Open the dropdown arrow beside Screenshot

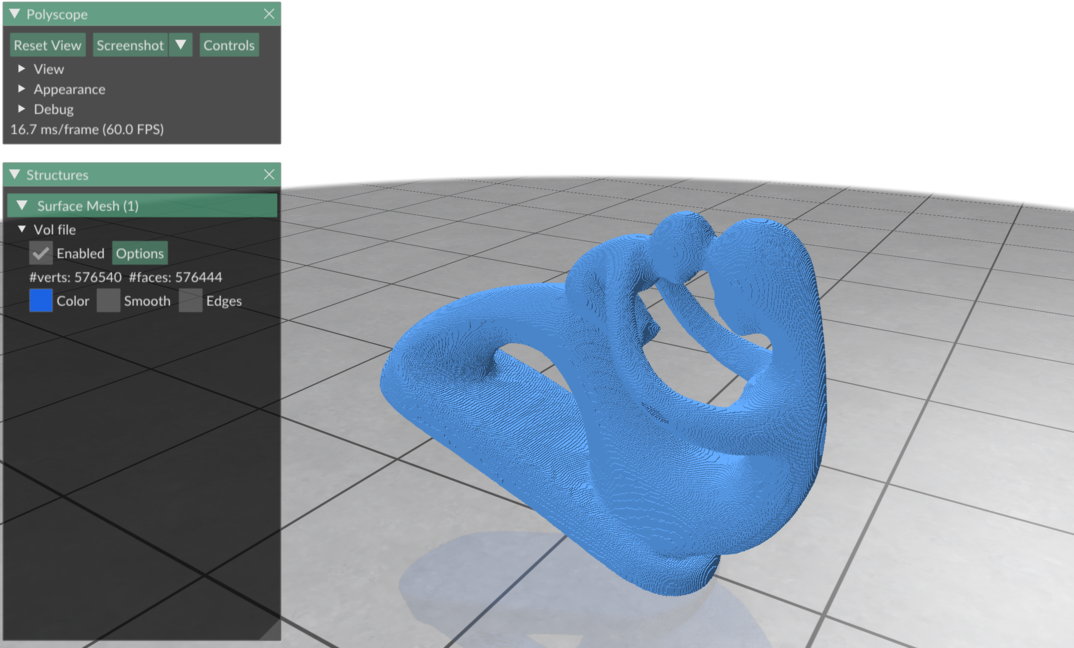tap(180, 45)
